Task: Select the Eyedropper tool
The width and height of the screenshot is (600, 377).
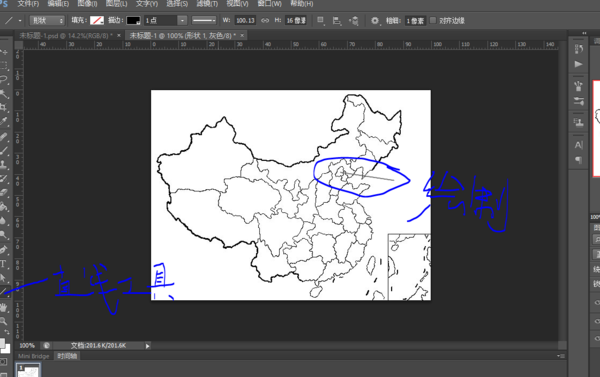Action: [x=4, y=121]
